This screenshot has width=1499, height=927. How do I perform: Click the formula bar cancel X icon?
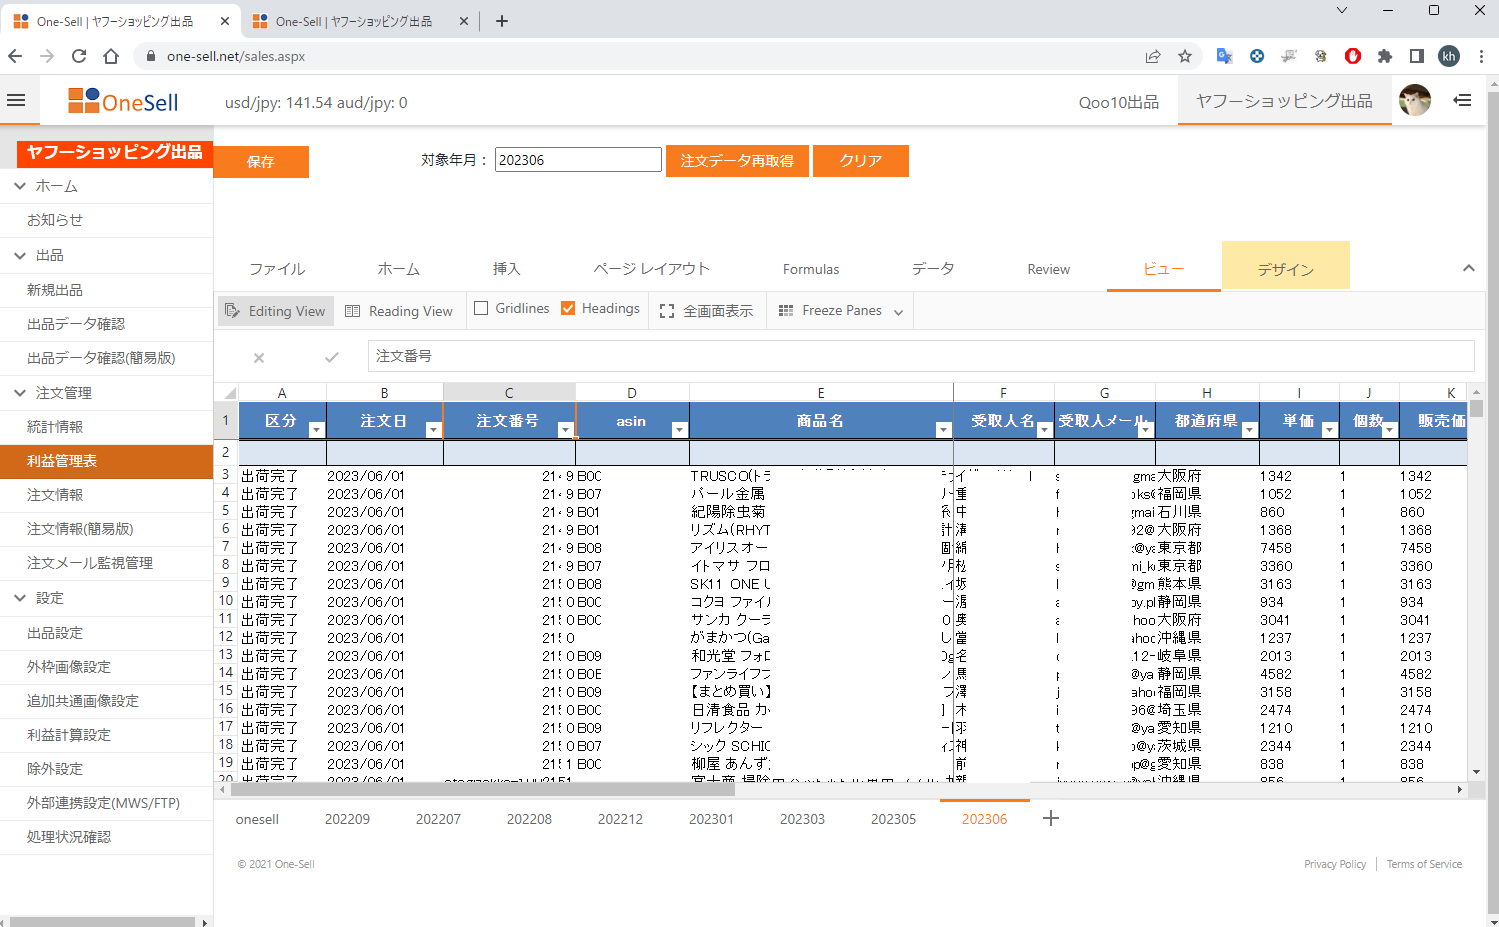pos(259,357)
